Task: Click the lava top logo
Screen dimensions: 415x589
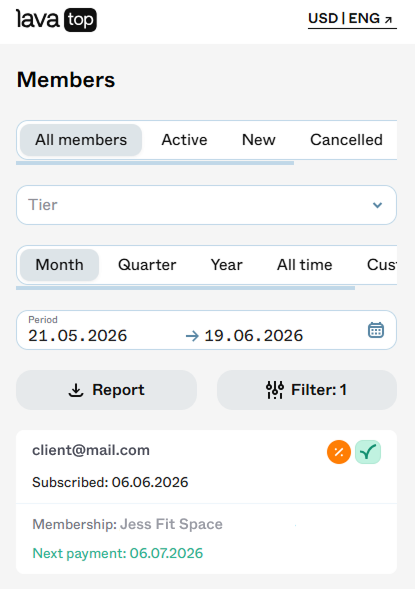Action: click(56, 20)
